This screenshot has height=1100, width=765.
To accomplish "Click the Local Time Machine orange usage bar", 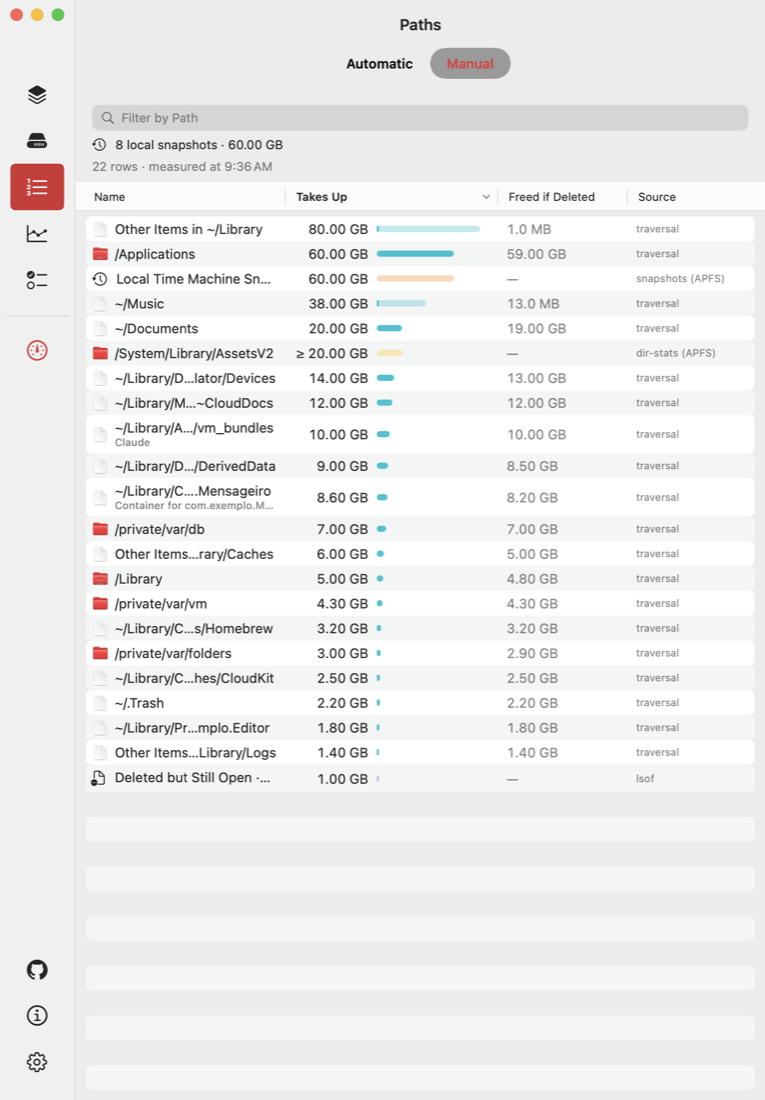I will pos(415,279).
